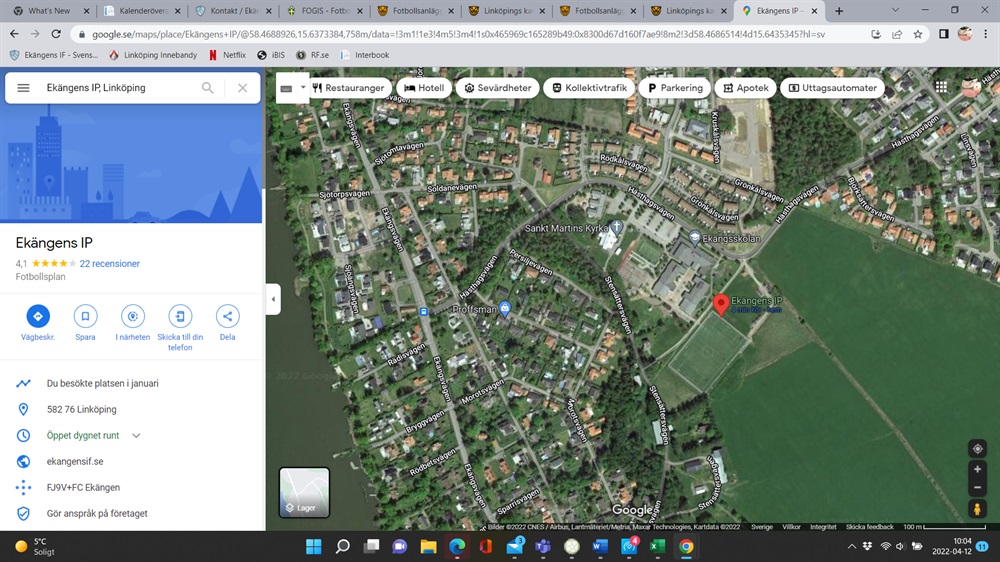Open Excel from the taskbar
1000x562 pixels.
click(658, 547)
